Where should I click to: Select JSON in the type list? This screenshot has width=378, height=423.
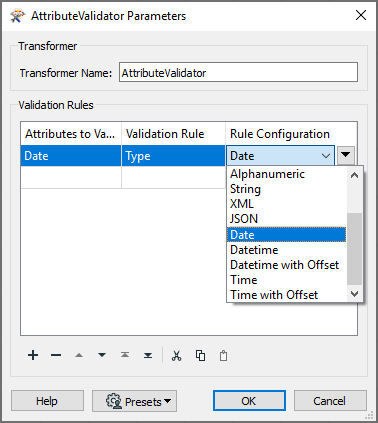click(x=286, y=219)
